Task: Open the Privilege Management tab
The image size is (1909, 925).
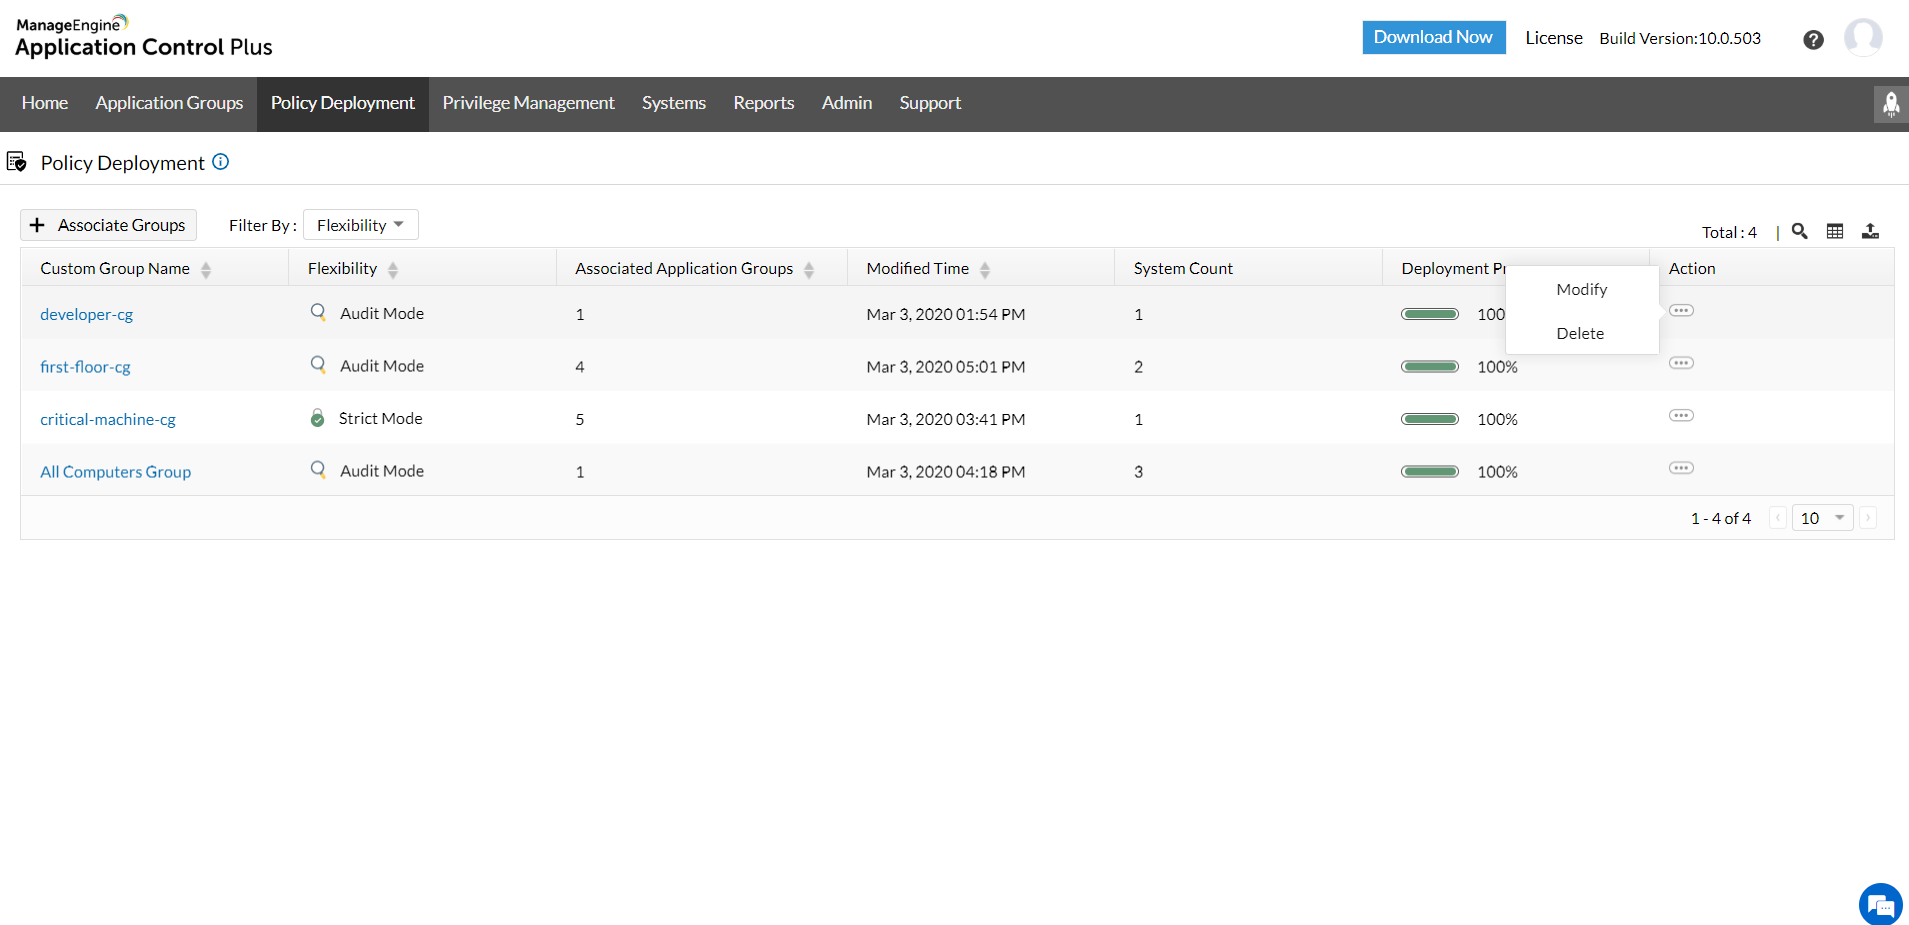Action: click(x=528, y=103)
